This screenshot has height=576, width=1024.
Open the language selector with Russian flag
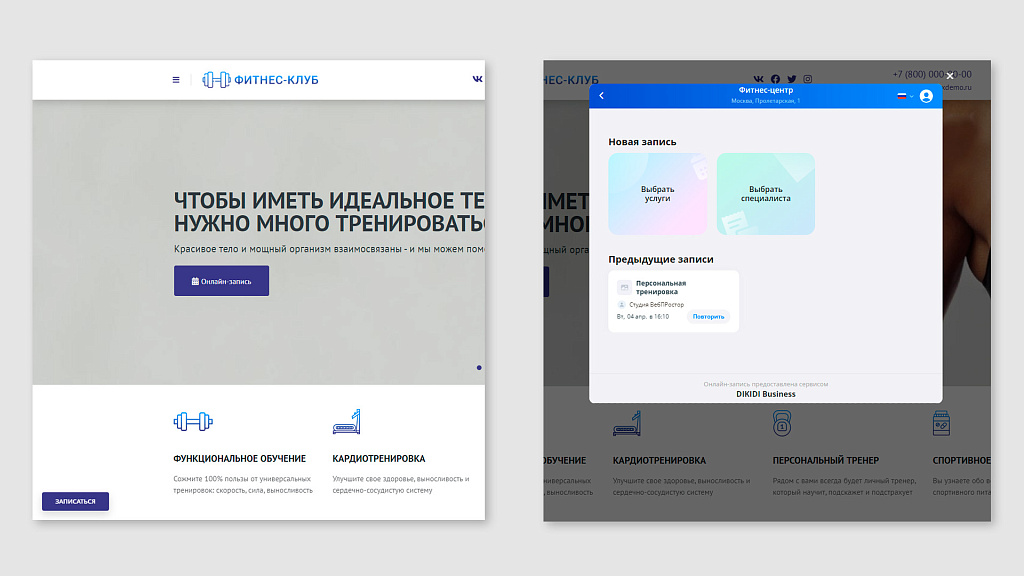point(903,96)
